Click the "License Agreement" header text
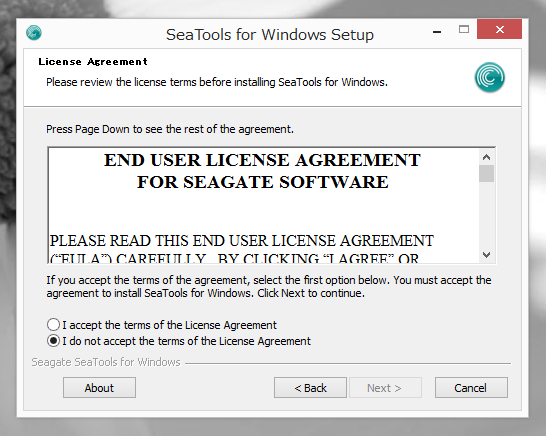Screen dimensions: 546x436 [x=93, y=62]
